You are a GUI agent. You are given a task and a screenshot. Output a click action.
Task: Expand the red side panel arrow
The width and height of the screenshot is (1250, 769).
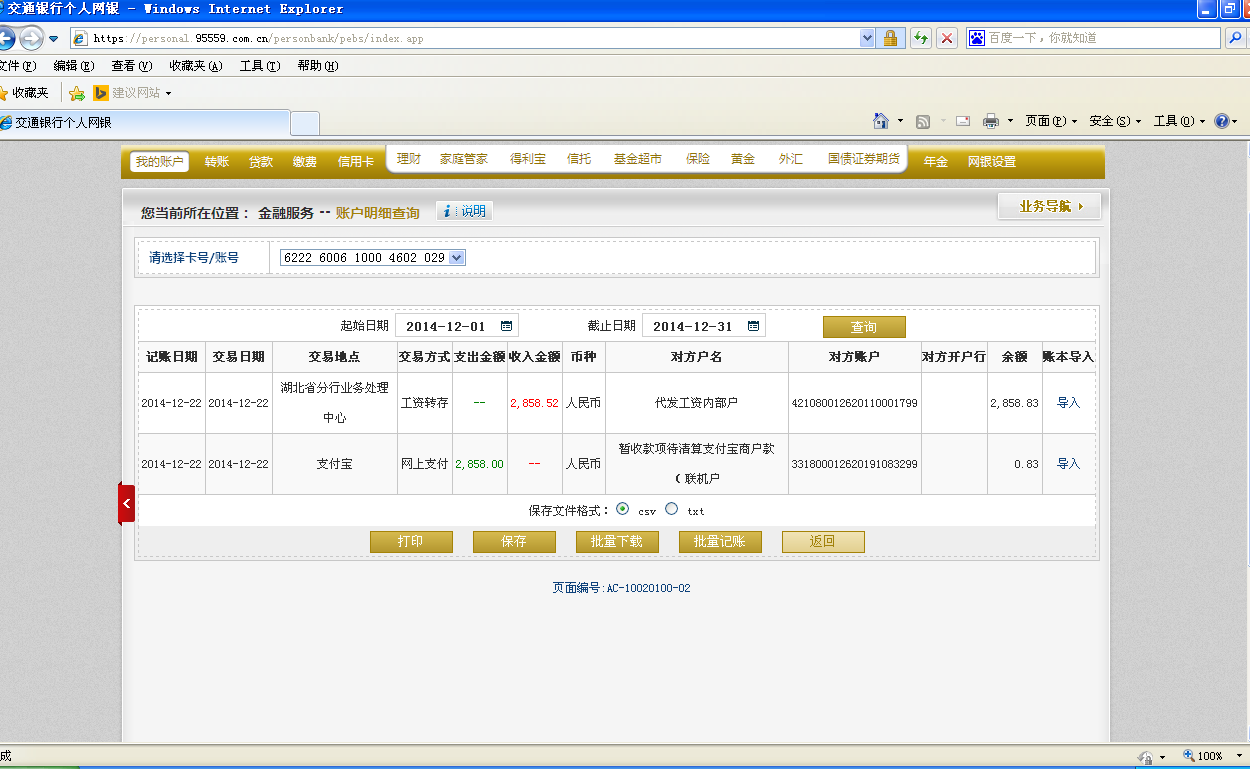click(x=126, y=504)
